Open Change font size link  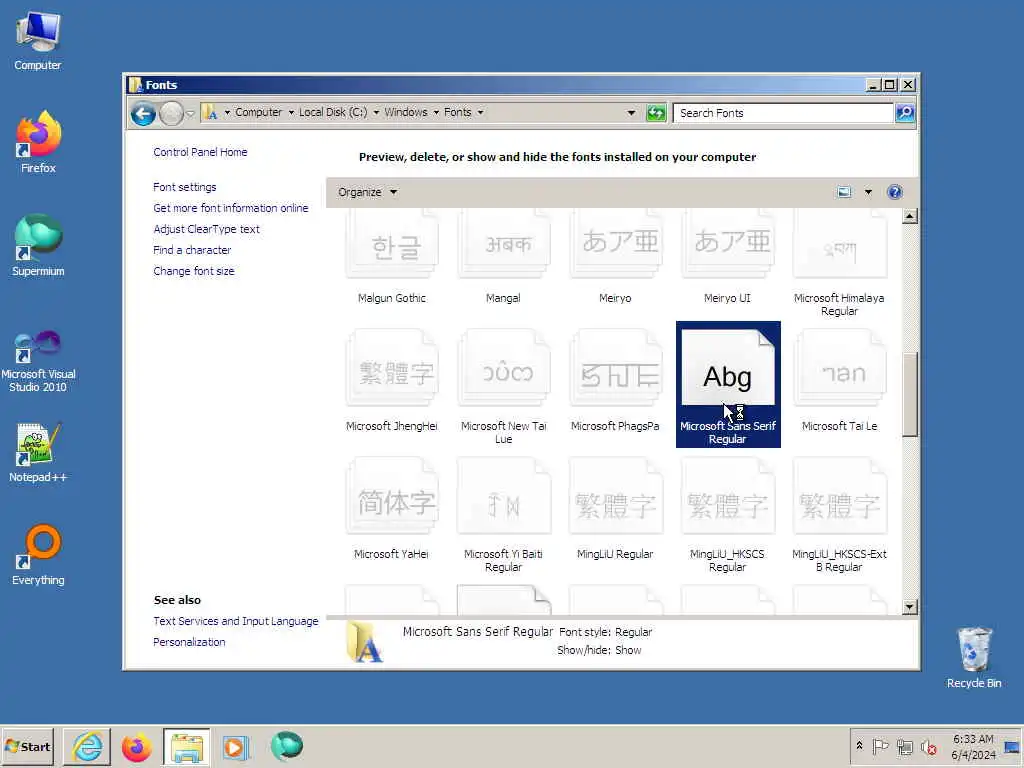pyautogui.click(x=193, y=270)
